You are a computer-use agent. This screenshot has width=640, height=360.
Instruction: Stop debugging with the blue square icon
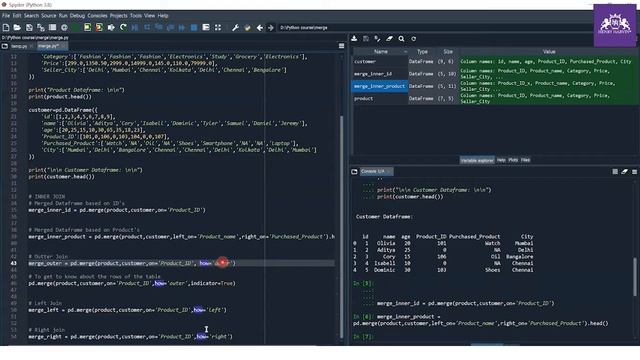click(194, 27)
